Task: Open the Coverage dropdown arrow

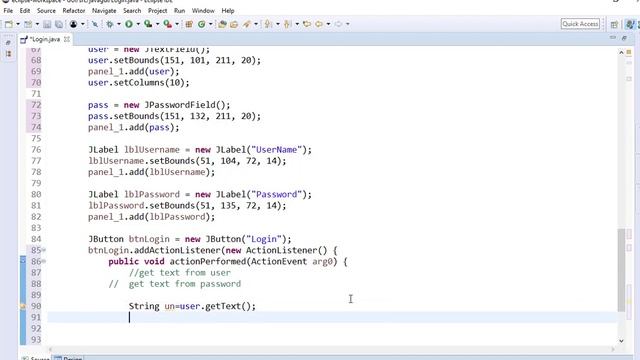Action: pos(158,24)
